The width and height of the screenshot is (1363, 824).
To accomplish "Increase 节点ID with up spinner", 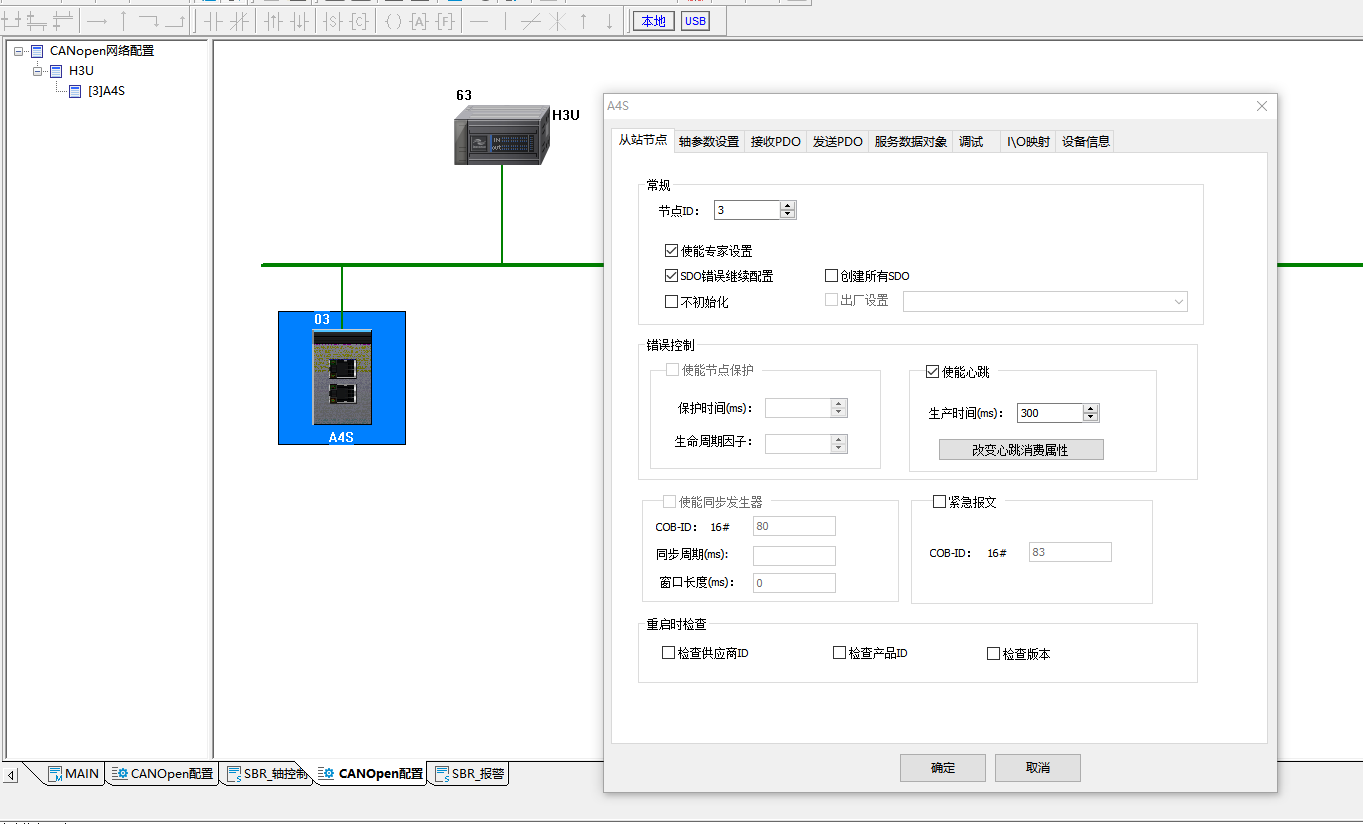I will pos(788,206).
